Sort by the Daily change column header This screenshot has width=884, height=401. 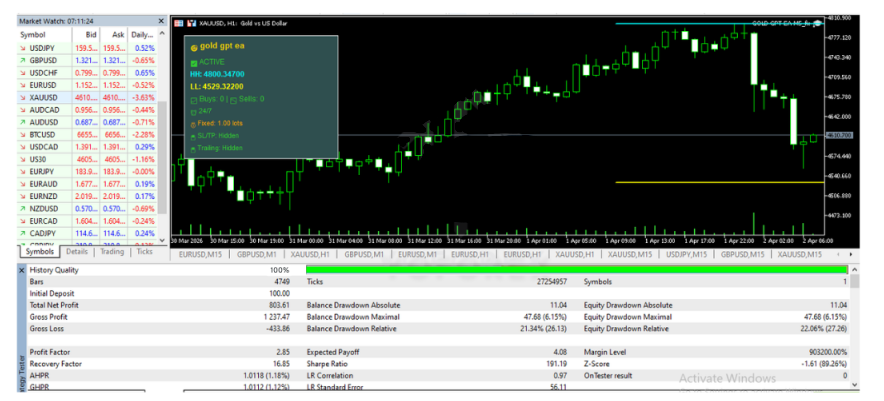pos(143,34)
